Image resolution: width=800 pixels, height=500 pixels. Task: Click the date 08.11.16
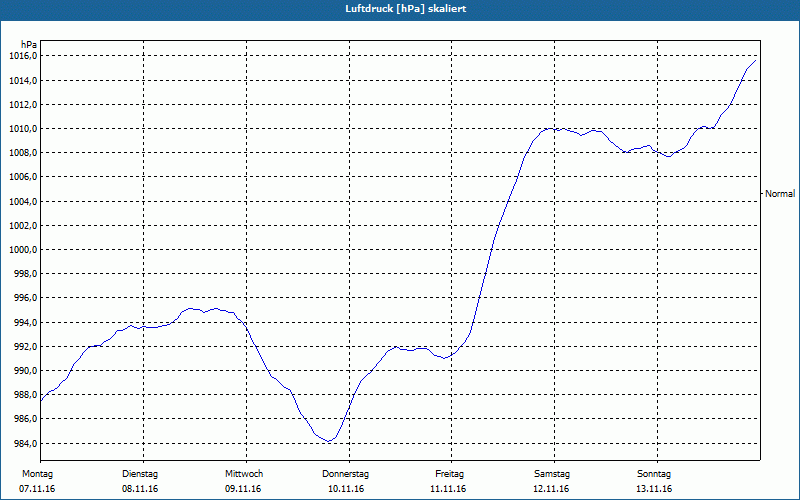(x=140, y=489)
